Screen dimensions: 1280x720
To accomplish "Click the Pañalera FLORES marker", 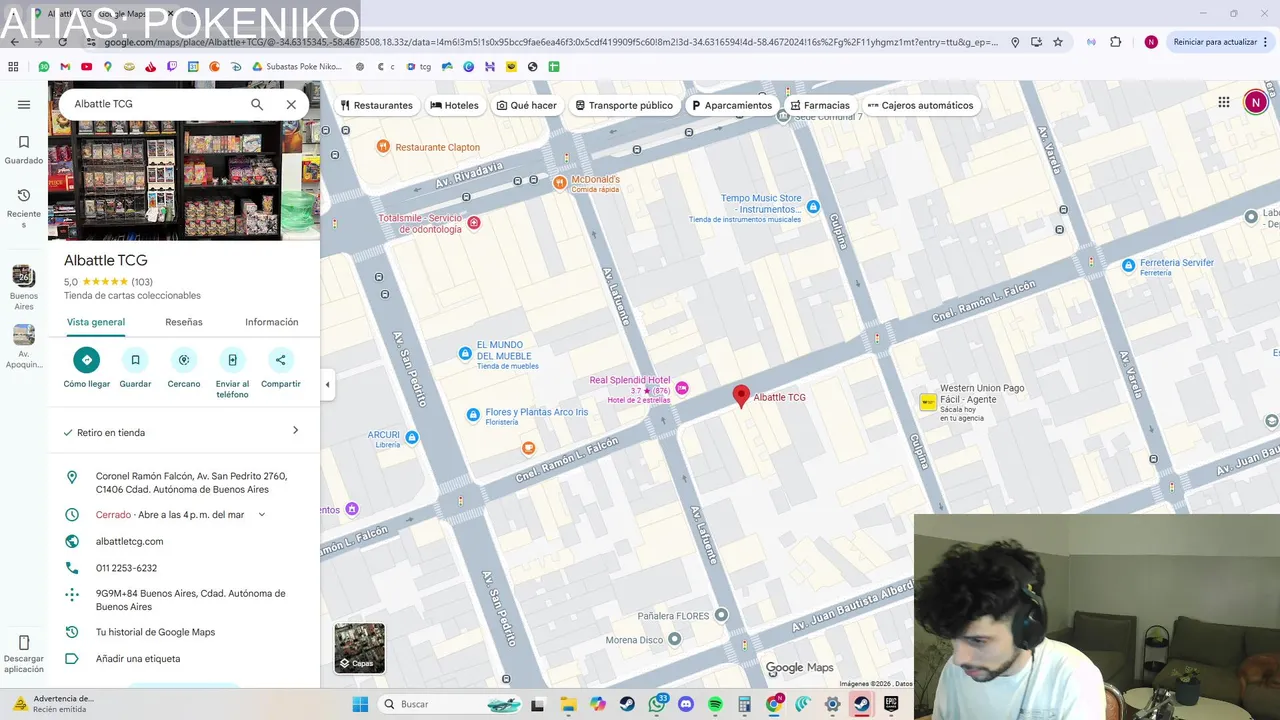I will pyautogui.click(x=721, y=615).
